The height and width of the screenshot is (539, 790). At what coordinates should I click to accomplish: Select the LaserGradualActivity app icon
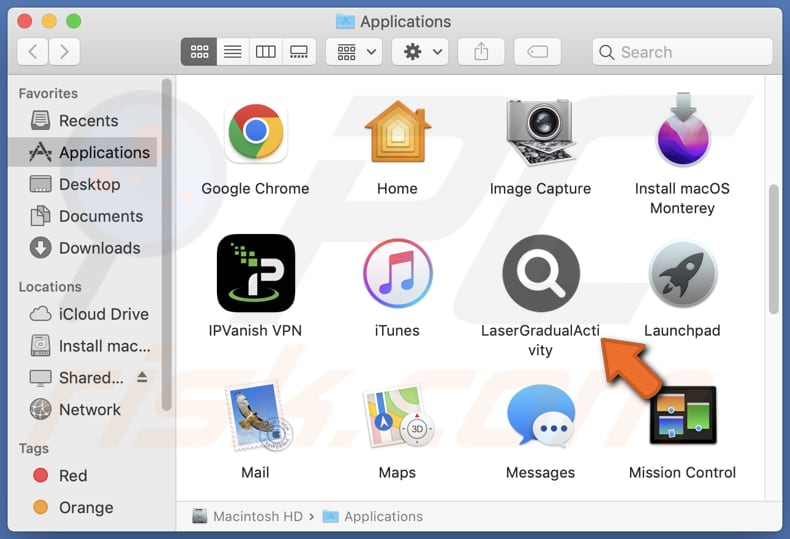(x=541, y=273)
